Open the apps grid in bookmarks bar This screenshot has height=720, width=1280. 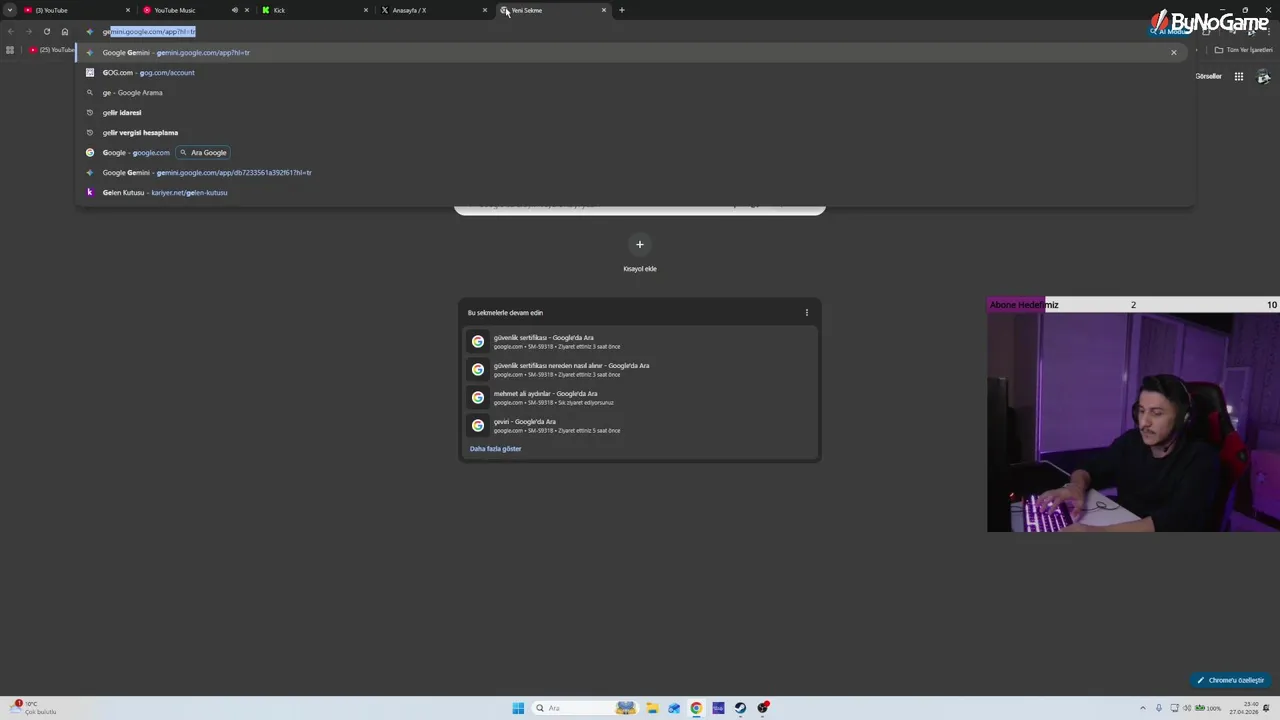pyautogui.click(x=10, y=50)
